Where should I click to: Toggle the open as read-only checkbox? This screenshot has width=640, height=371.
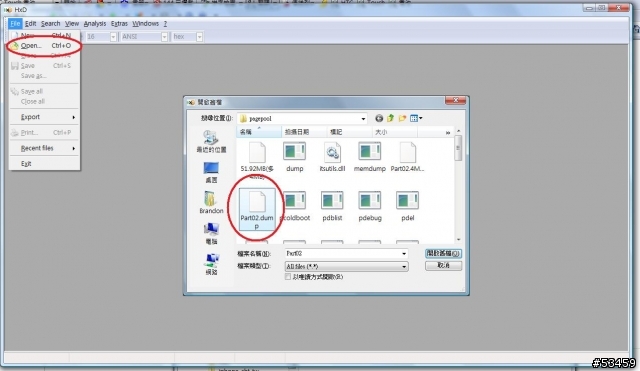click(288, 277)
